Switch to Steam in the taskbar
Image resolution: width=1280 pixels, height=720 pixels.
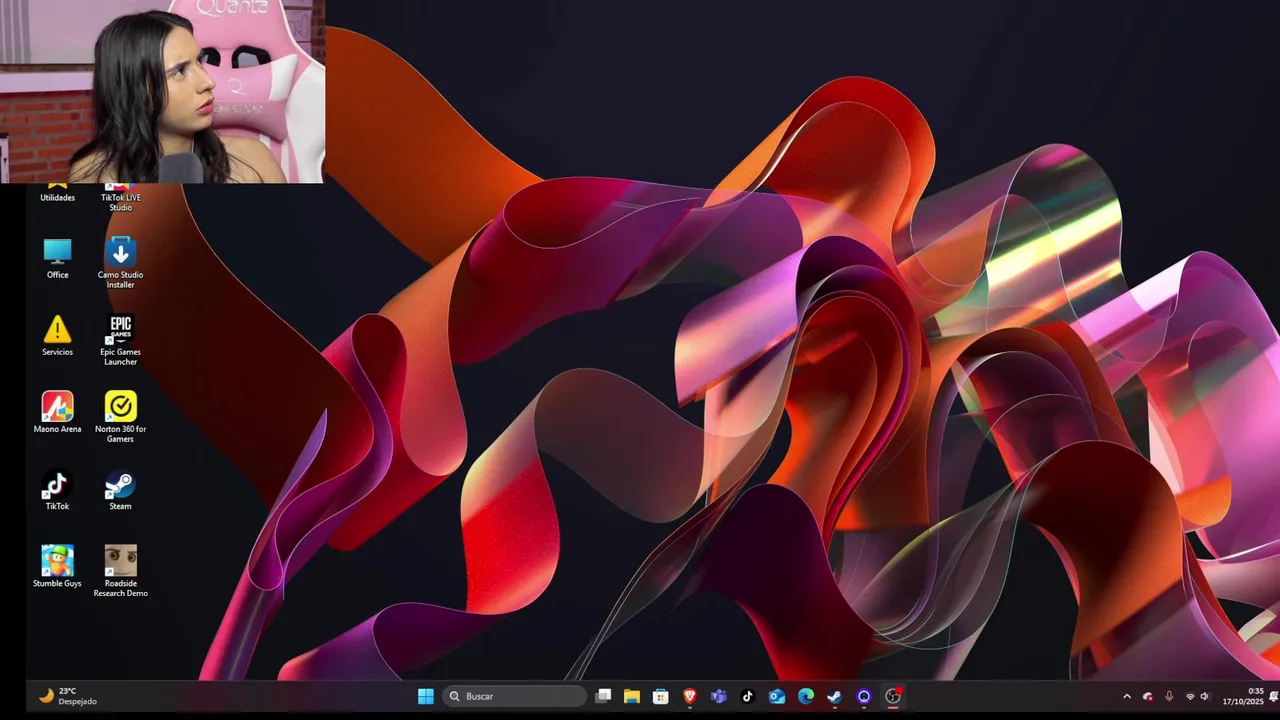[835, 696]
